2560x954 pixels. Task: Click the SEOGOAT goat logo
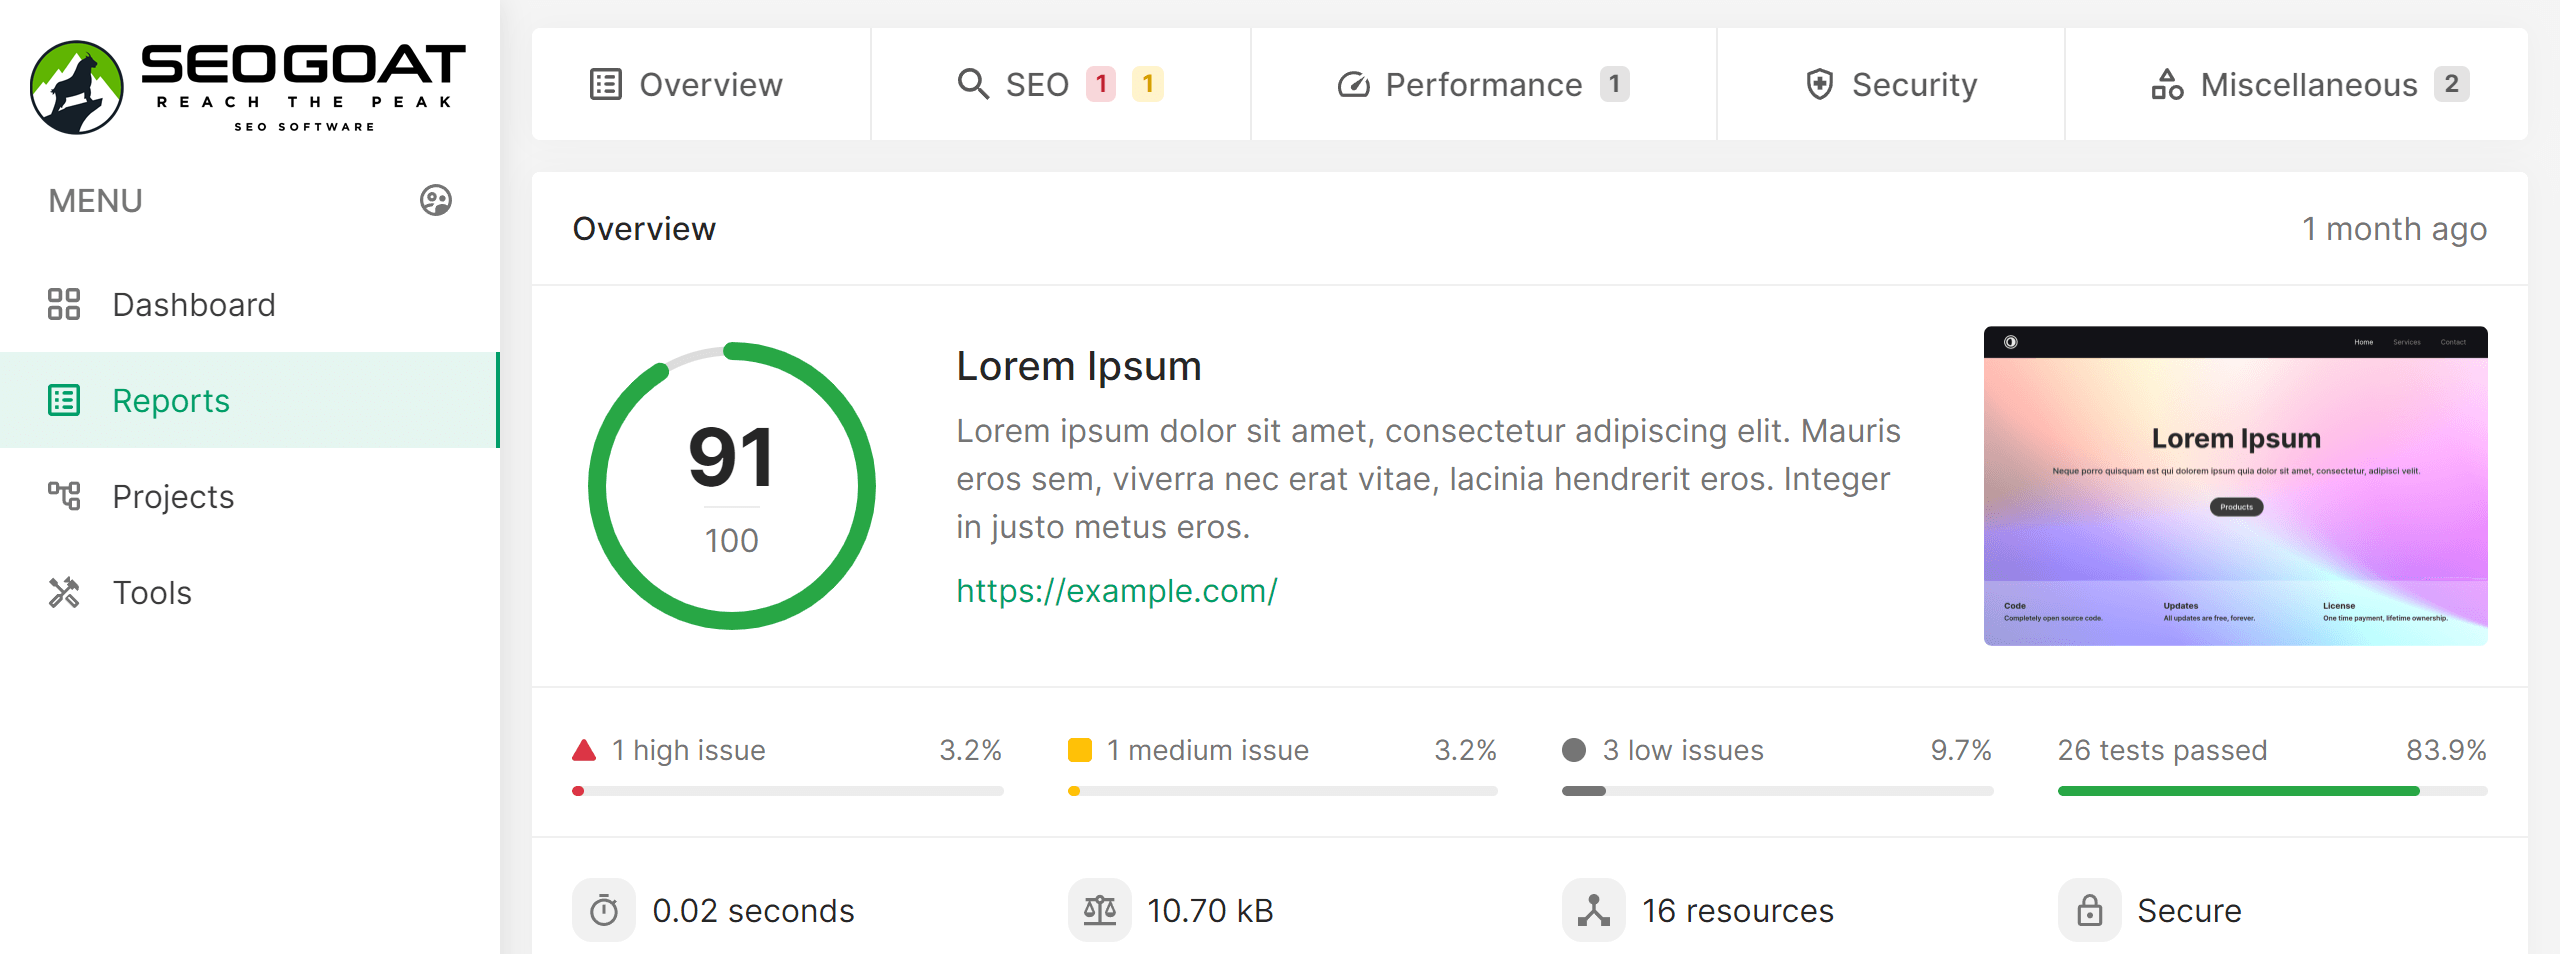[x=77, y=87]
